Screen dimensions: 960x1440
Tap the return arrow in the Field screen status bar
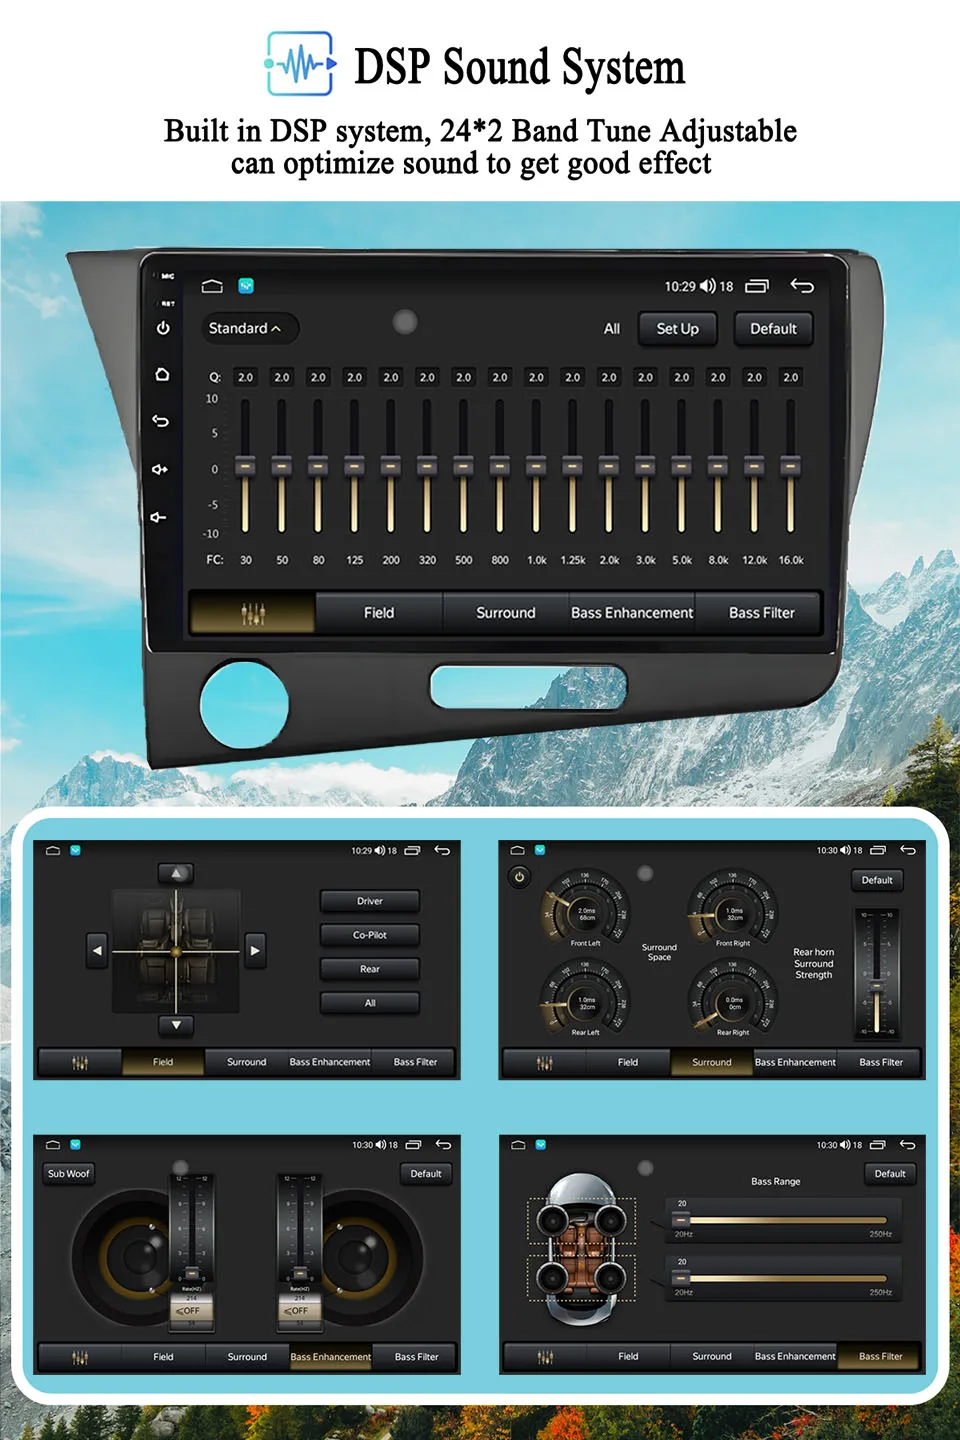[x=442, y=851]
